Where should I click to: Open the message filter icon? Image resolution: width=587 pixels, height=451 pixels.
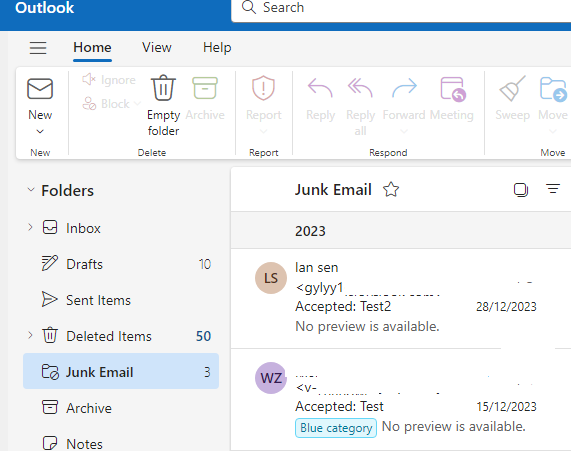pos(553,189)
